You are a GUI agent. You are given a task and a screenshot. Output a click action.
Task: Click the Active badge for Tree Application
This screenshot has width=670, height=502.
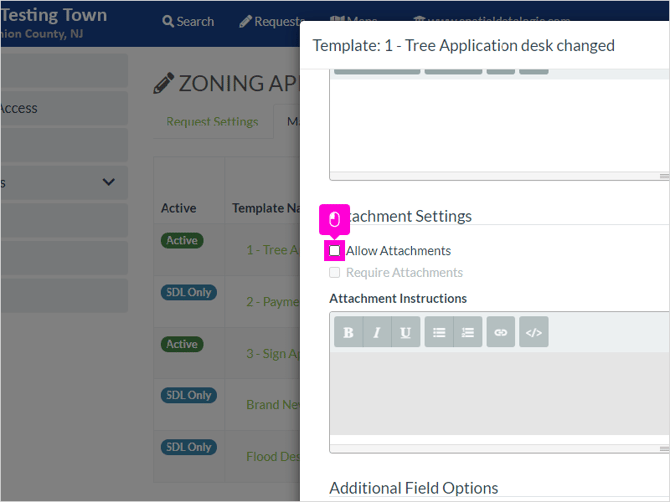click(182, 241)
